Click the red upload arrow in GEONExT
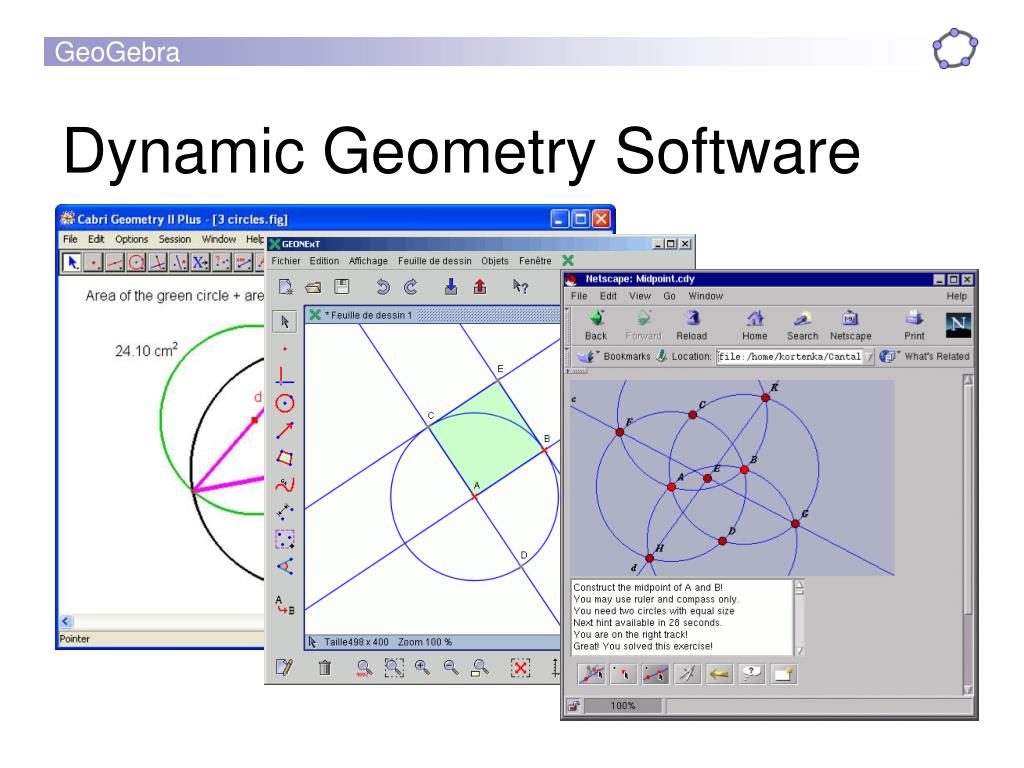Image resolution: width=1024 pixels, height=768 pixels. coord(480,287)
